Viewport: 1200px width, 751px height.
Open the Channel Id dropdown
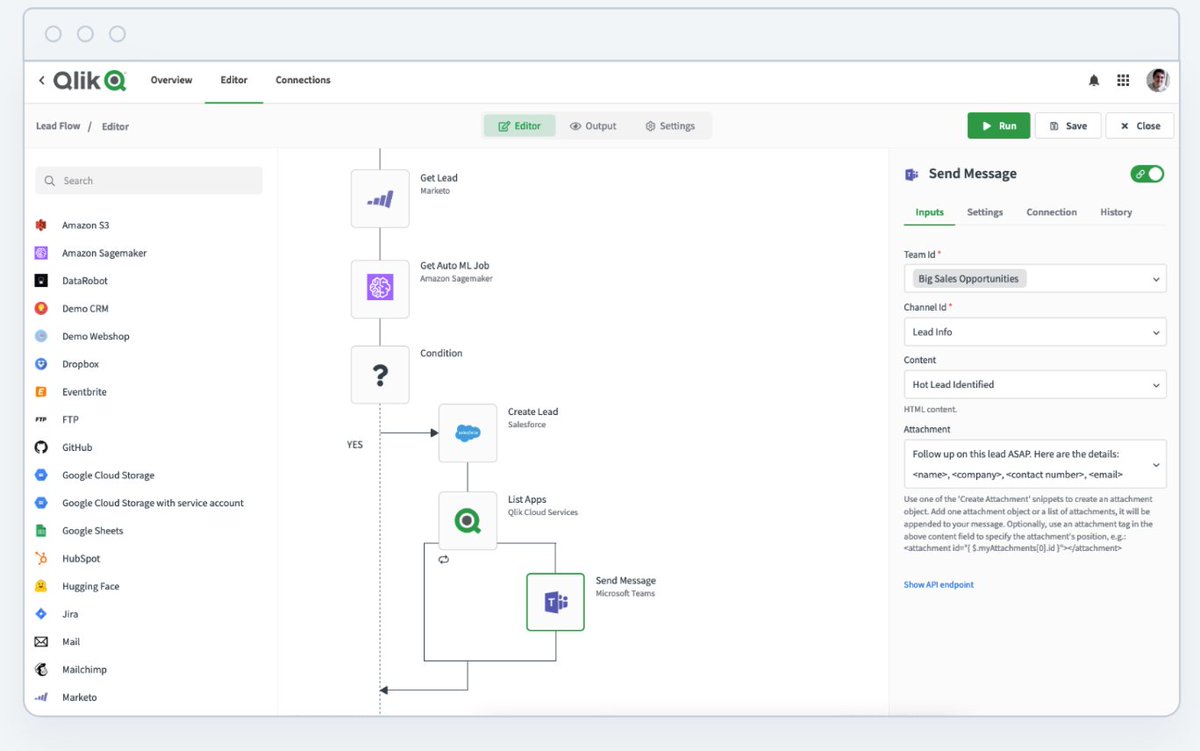tap(1034, 331)
